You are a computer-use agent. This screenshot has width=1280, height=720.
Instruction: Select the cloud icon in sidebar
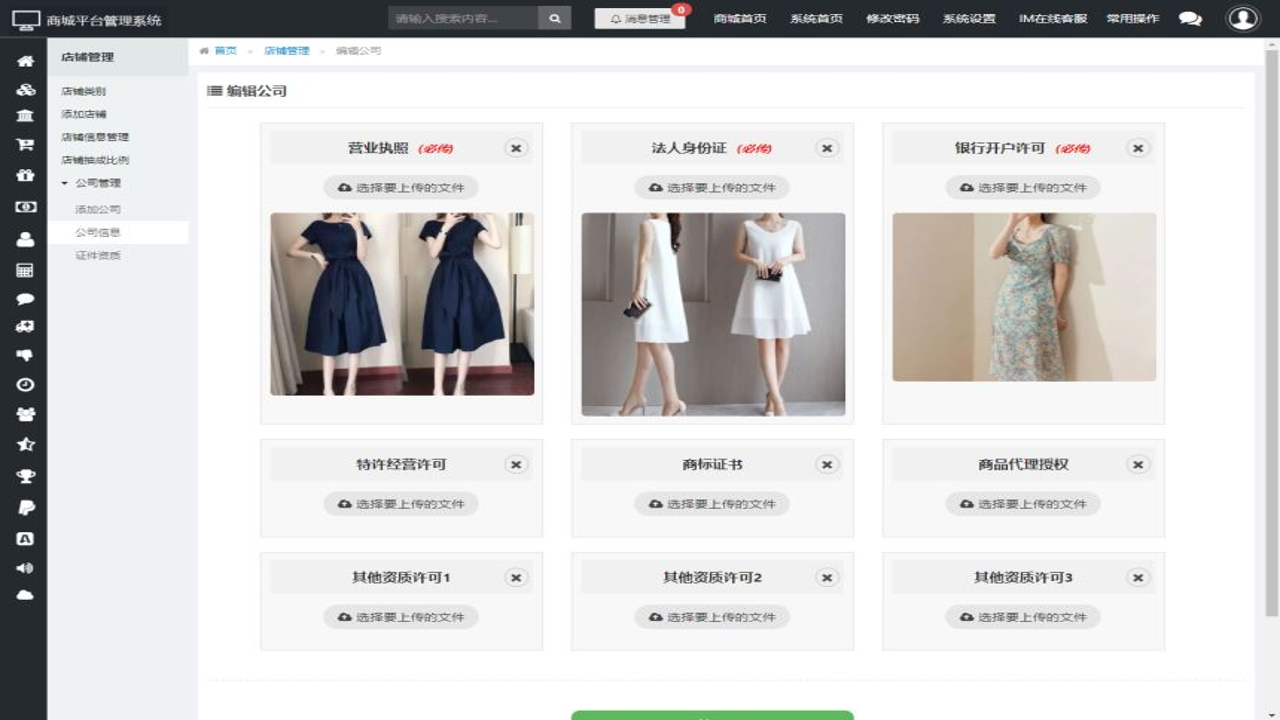pos(25,595)
